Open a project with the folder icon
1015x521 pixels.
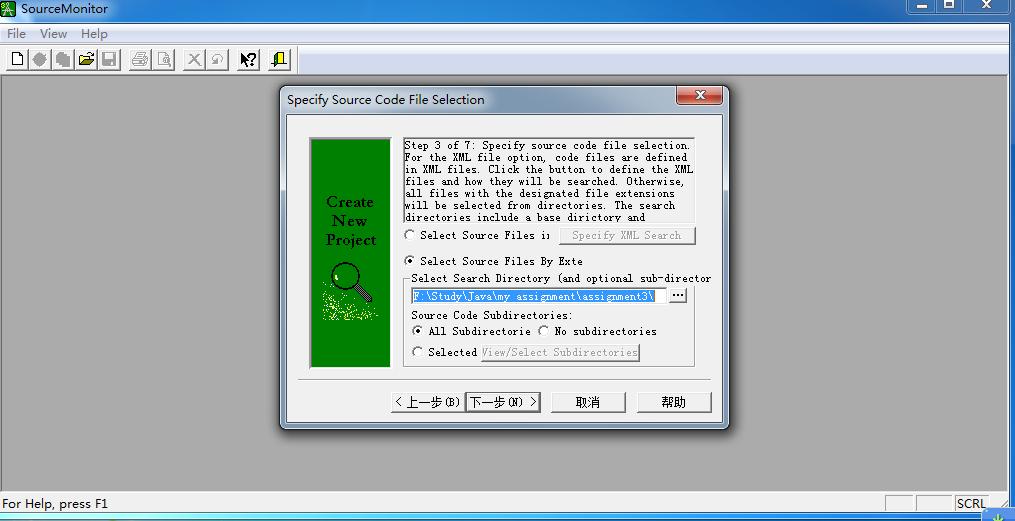pyautogui.click(x=86, y=60)
